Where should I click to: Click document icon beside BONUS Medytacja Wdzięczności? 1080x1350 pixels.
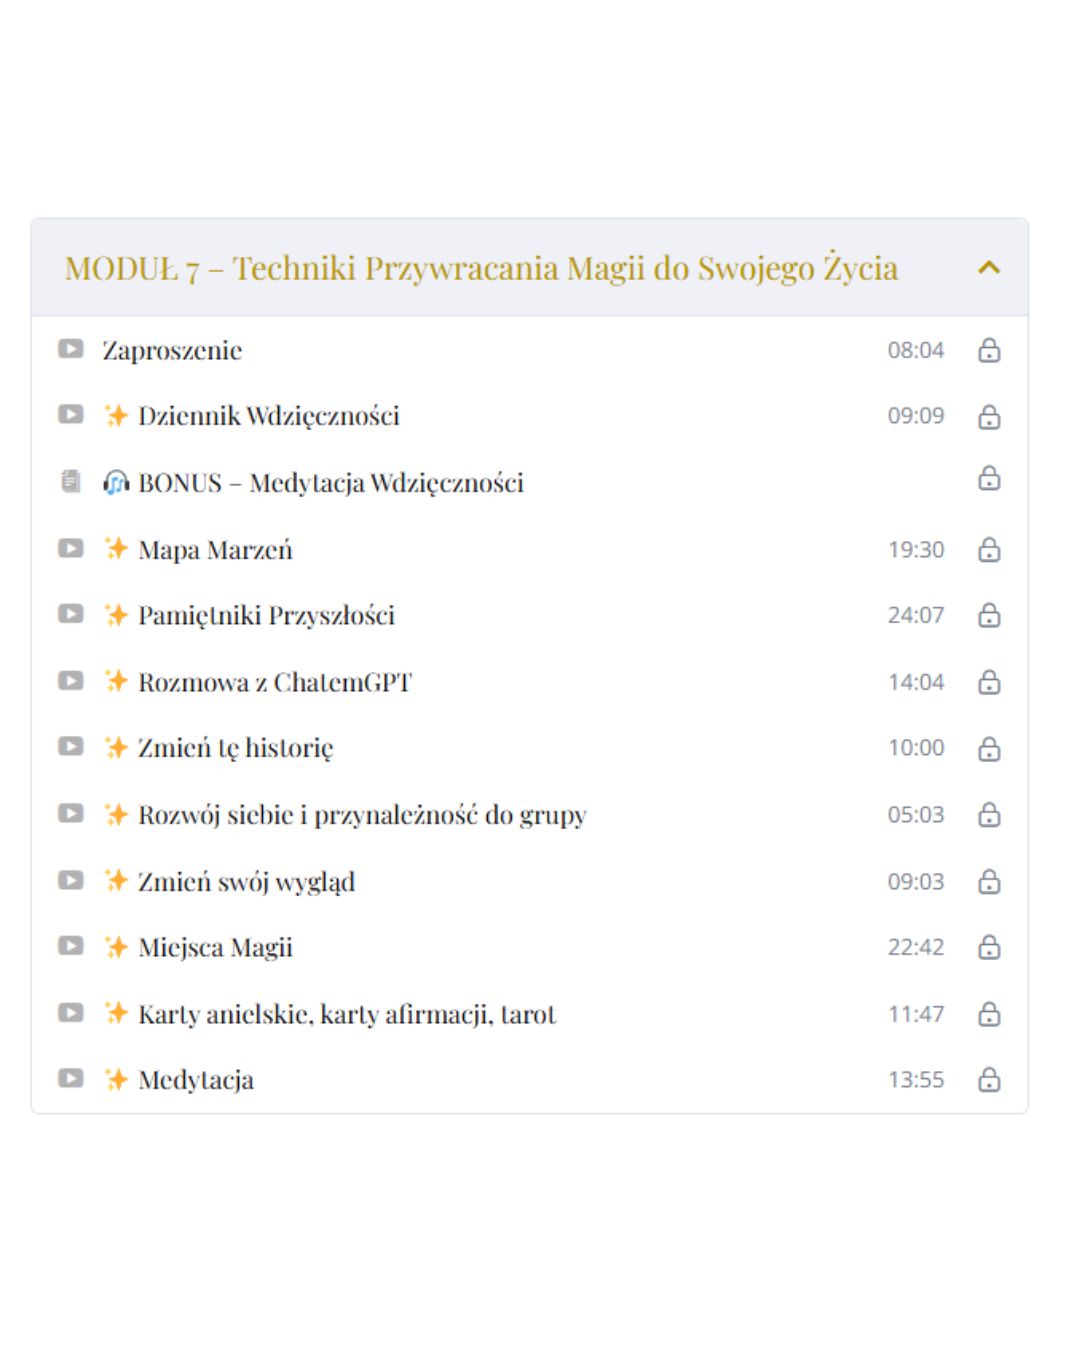click(x=70, y=482)
